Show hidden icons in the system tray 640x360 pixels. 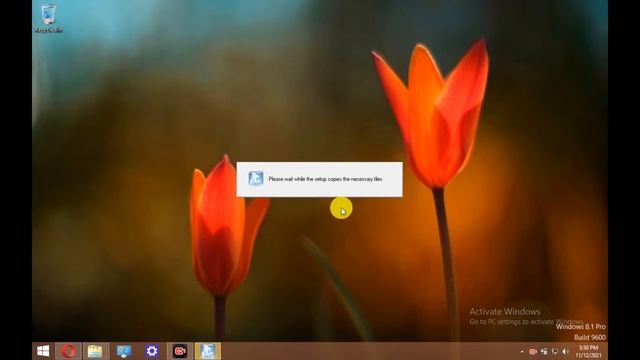coord(522,351)
